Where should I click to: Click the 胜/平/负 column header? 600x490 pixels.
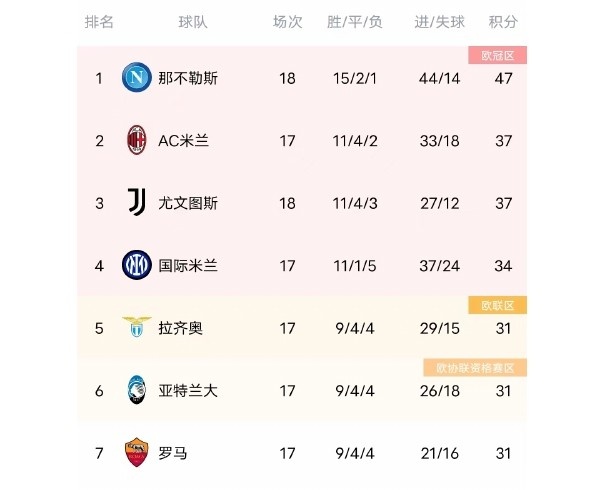coord(355,22)
